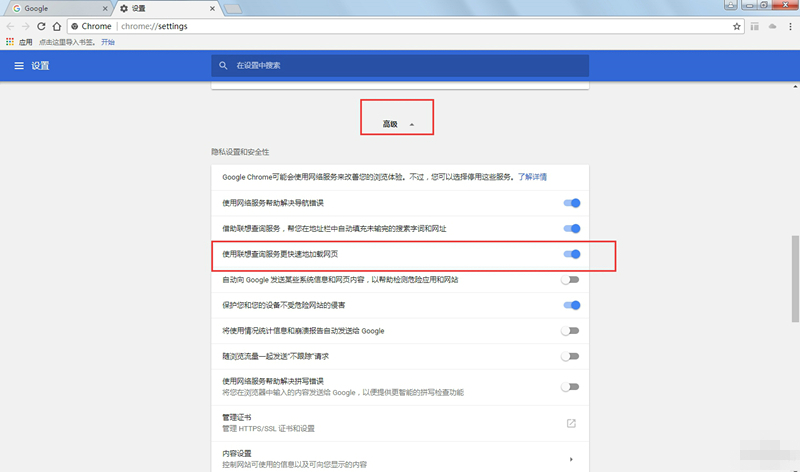800x472 pixels.
Task: Open a new tab
Action: point(233,9)
